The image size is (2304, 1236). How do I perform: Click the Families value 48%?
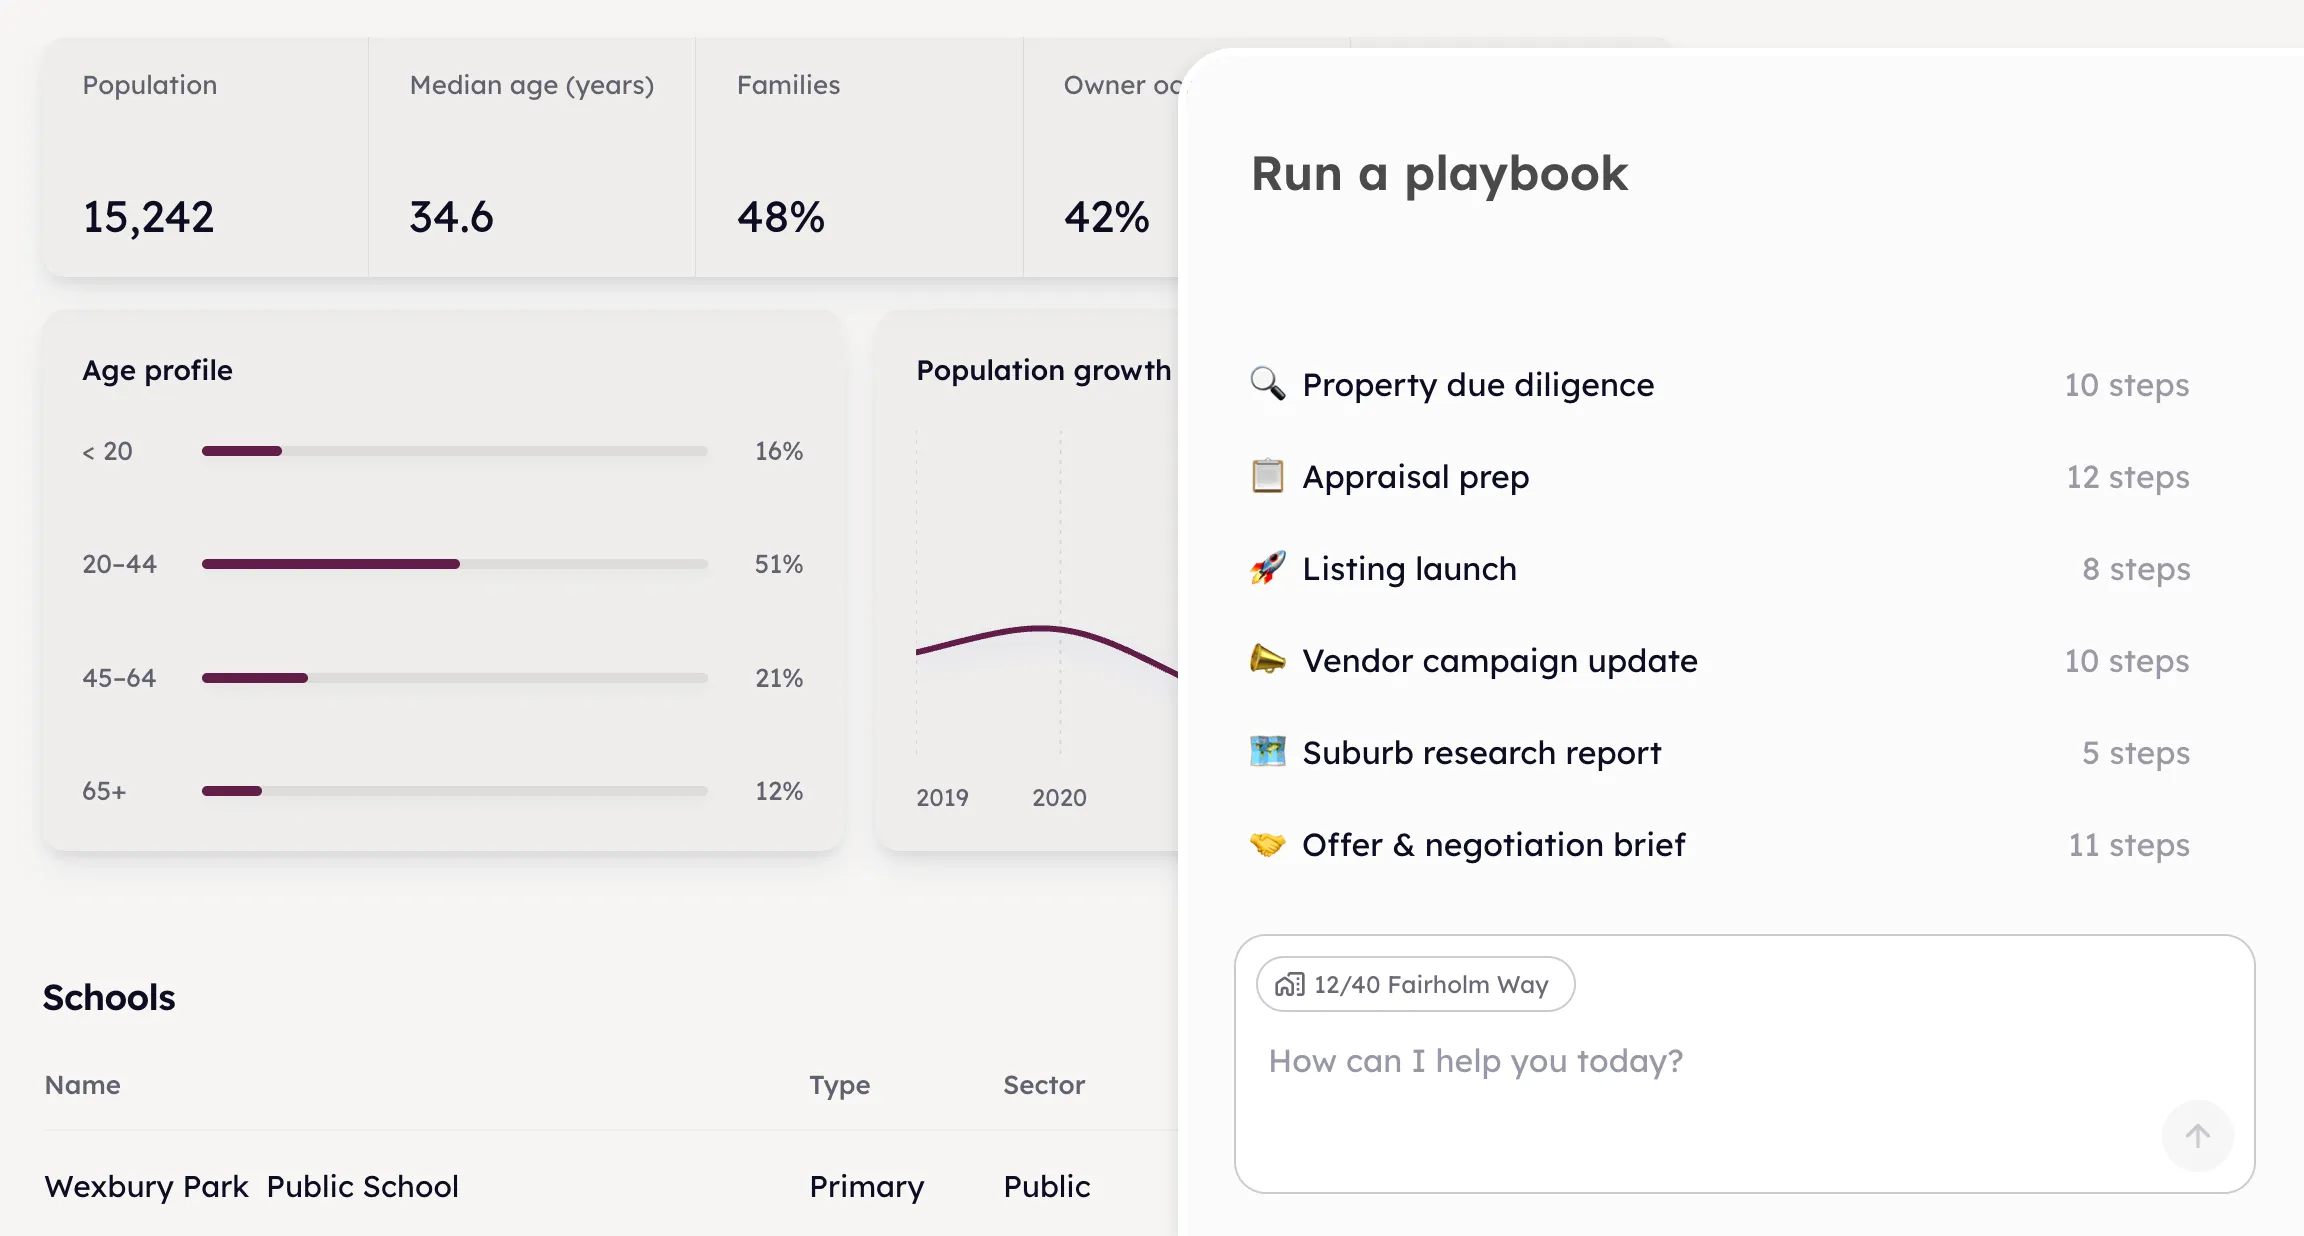click(x=781, y=217)
